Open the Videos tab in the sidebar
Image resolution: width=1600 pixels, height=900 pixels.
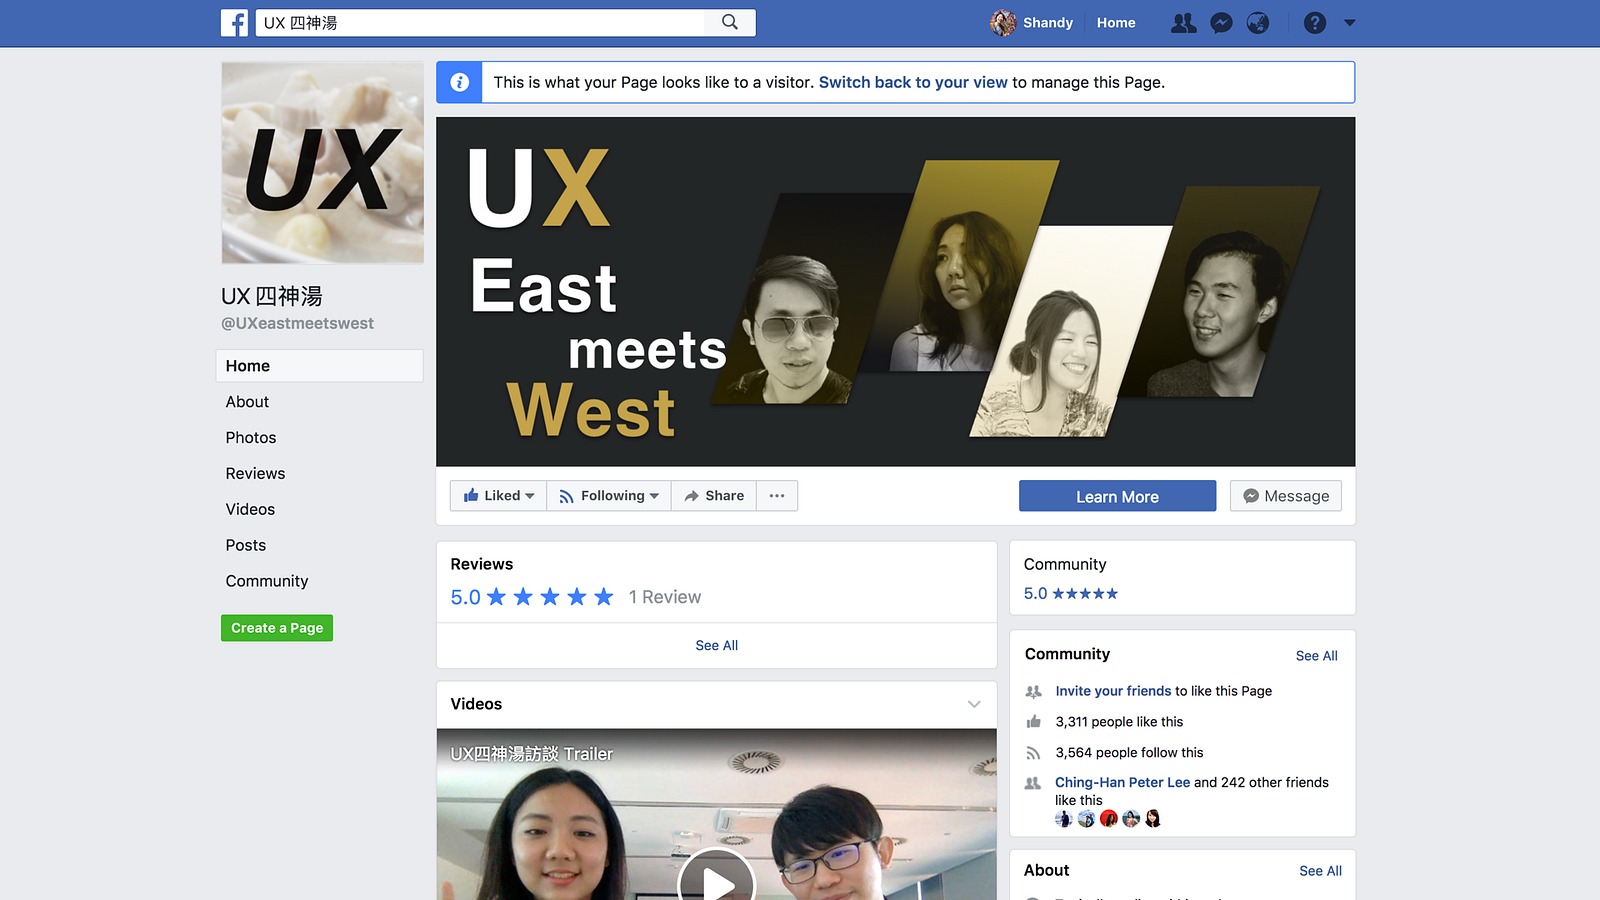[250, 510]
